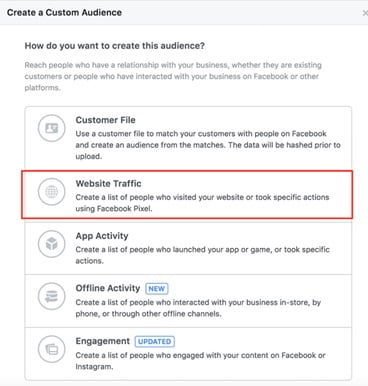Select the App Activity heading
Viewport: 368px width, 386px height.
click(x=102, y=236)
